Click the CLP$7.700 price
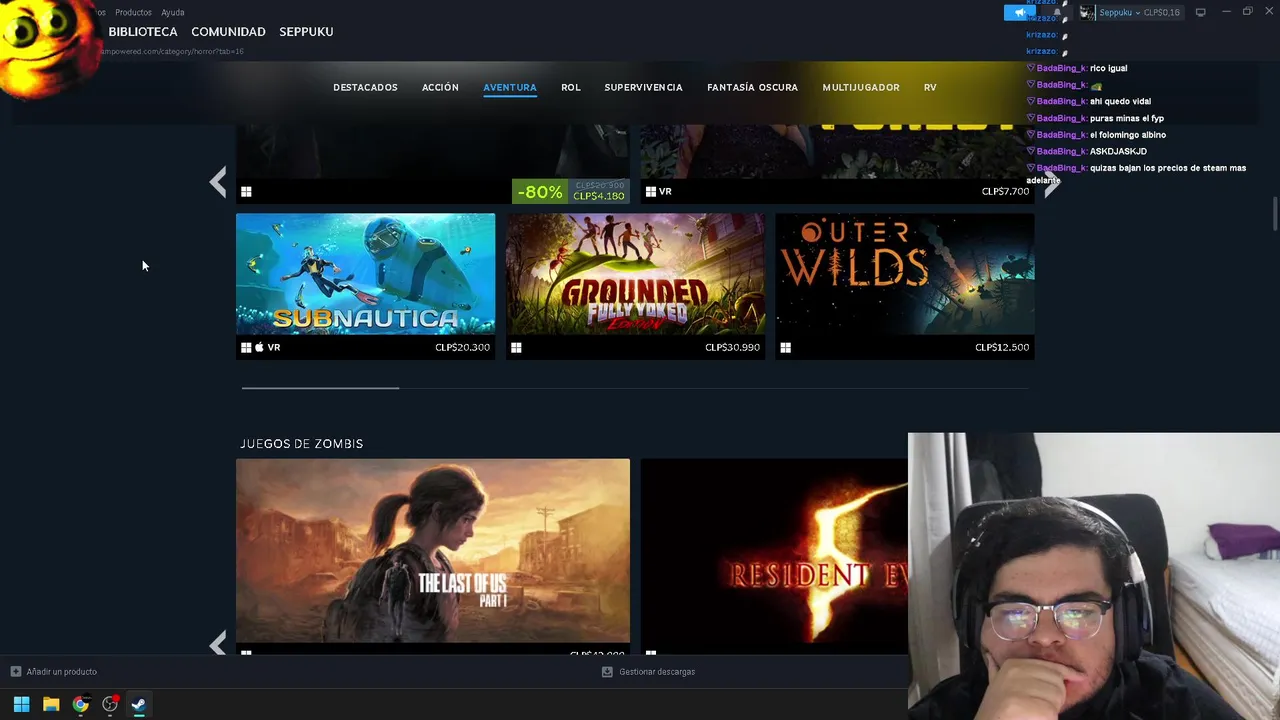 click(x=1005, y=191)
